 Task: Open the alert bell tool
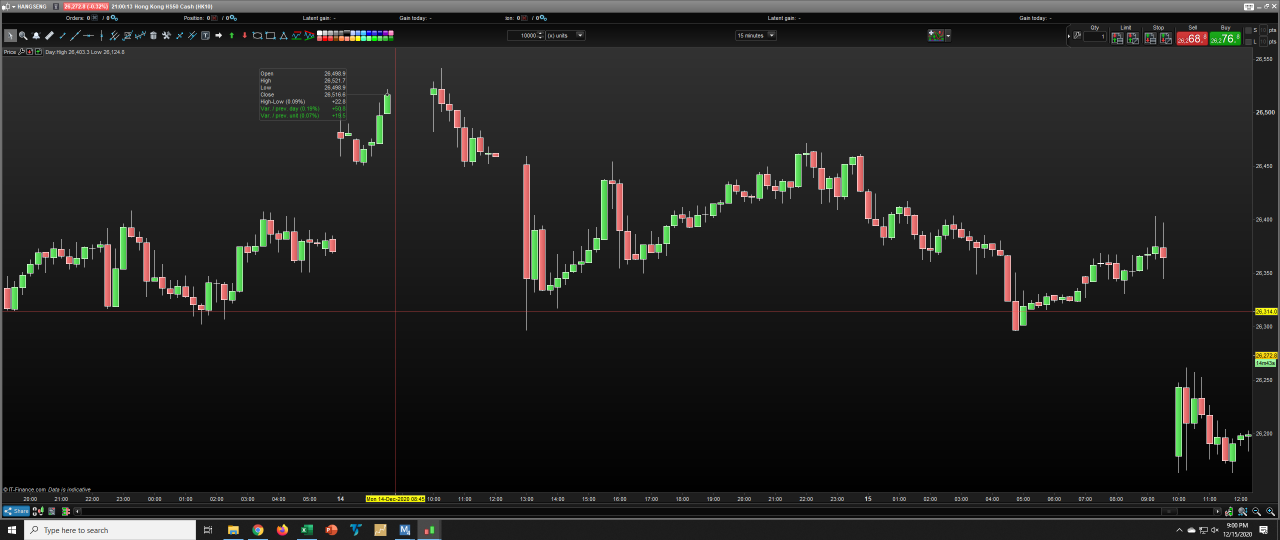coord(36,35)
